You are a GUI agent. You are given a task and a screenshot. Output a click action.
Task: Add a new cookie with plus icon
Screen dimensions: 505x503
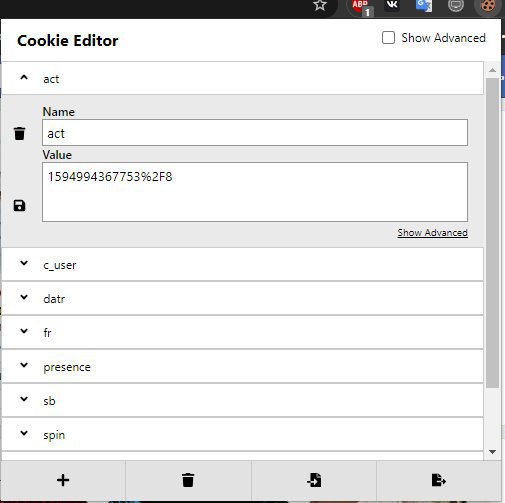pyautogui.click(x=63, y=480)
